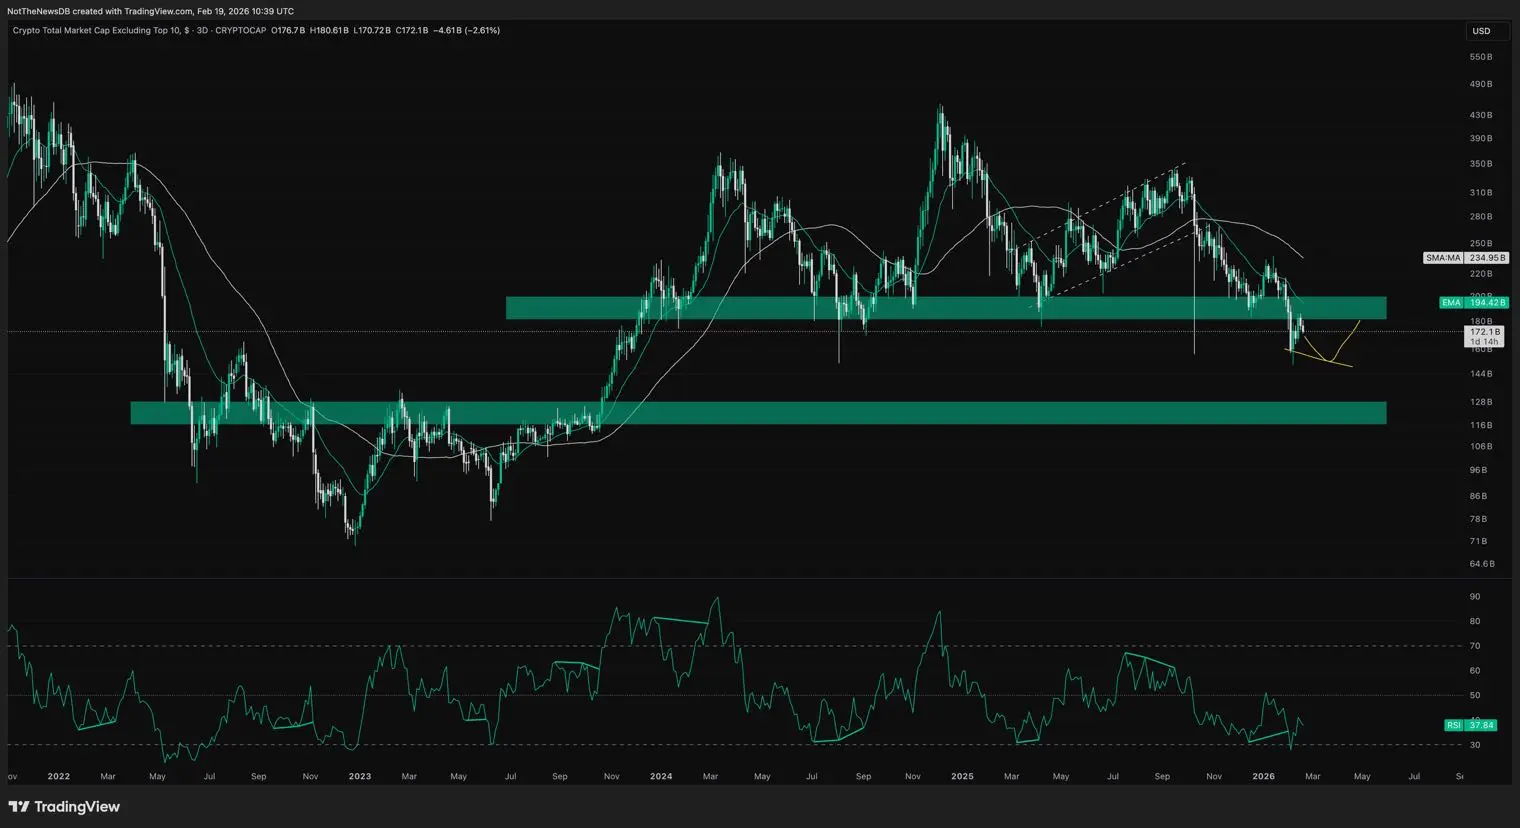Screen dimensions: 1520x828
Task: Click the lower green support zone rectangle
Action: pos(758,413)
